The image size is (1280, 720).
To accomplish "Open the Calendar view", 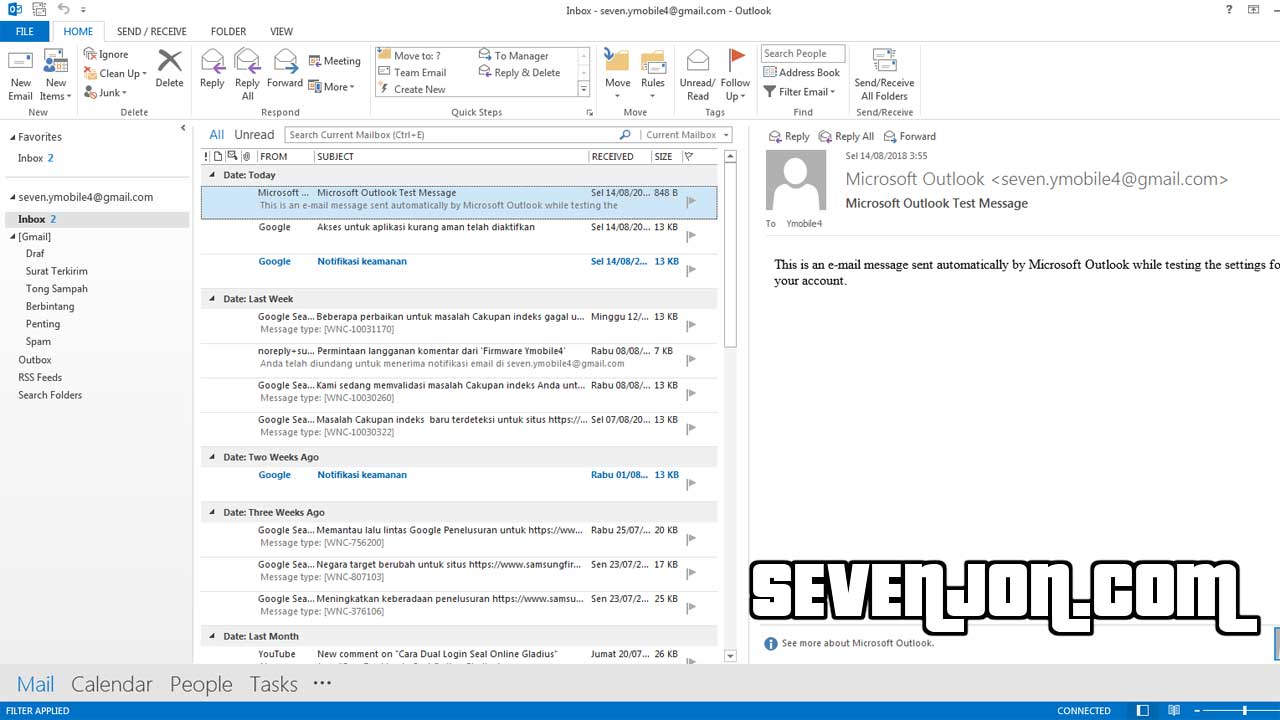I will [x=112, y=684].
